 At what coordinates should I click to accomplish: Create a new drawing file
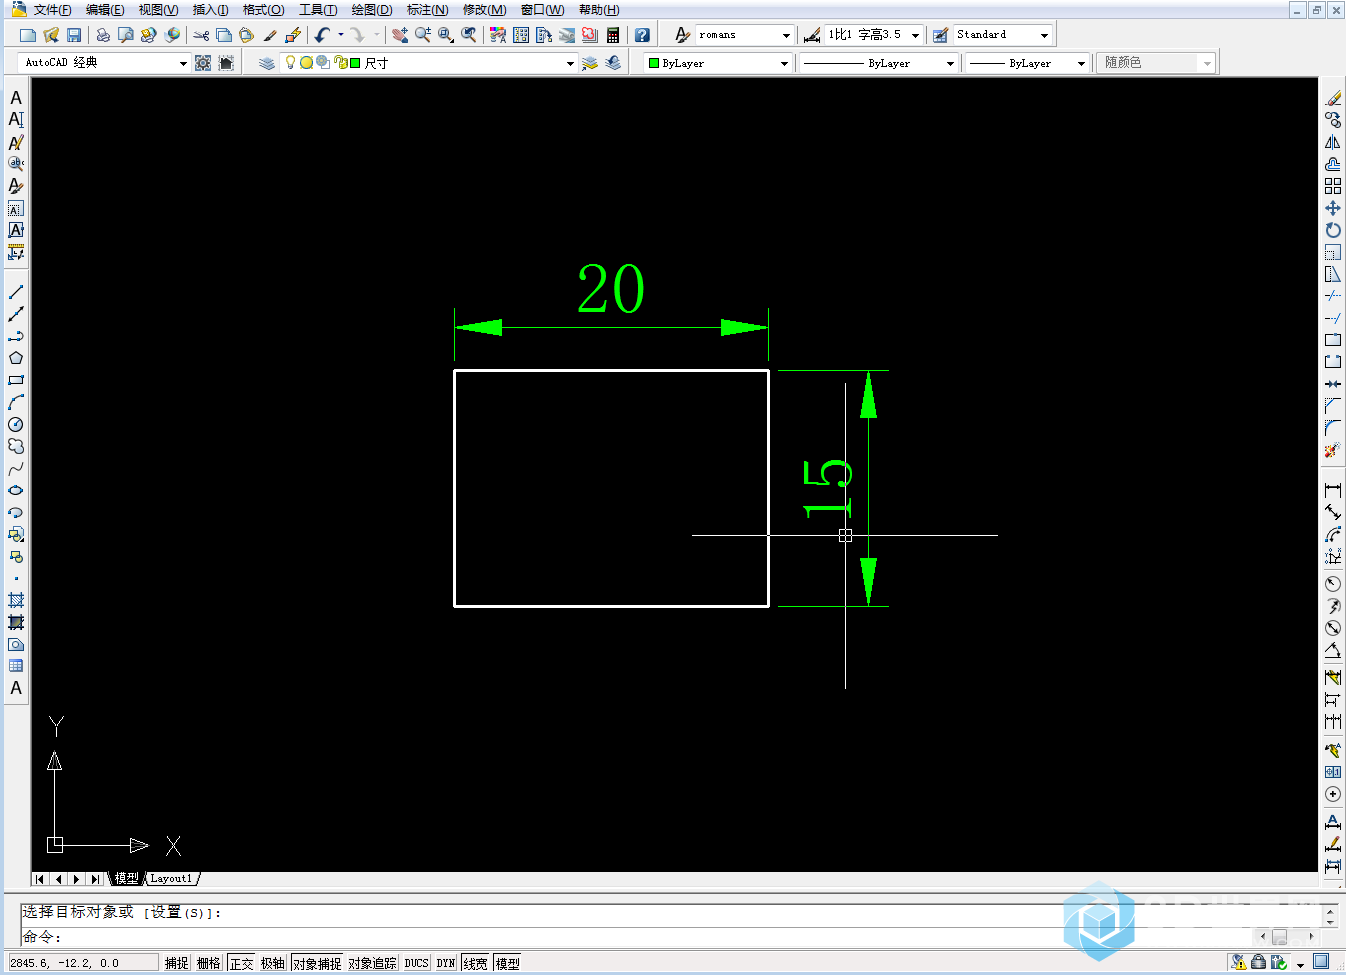click(x=28, y=35)
